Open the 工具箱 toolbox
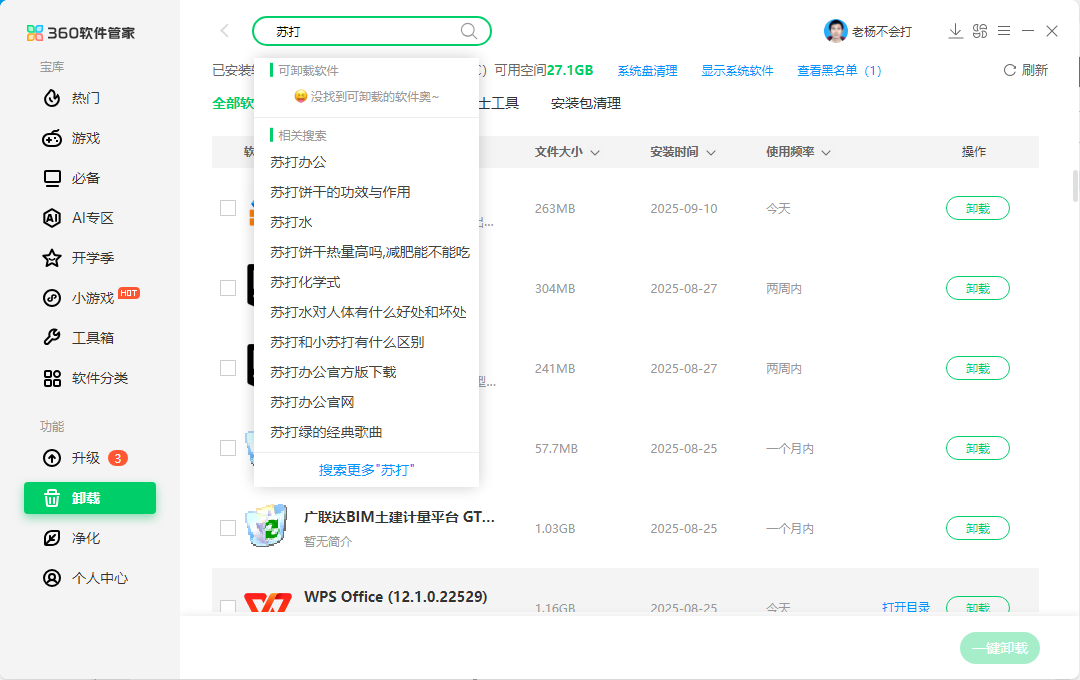This screenshot has width=1080, height=680. tap(80, 337)
